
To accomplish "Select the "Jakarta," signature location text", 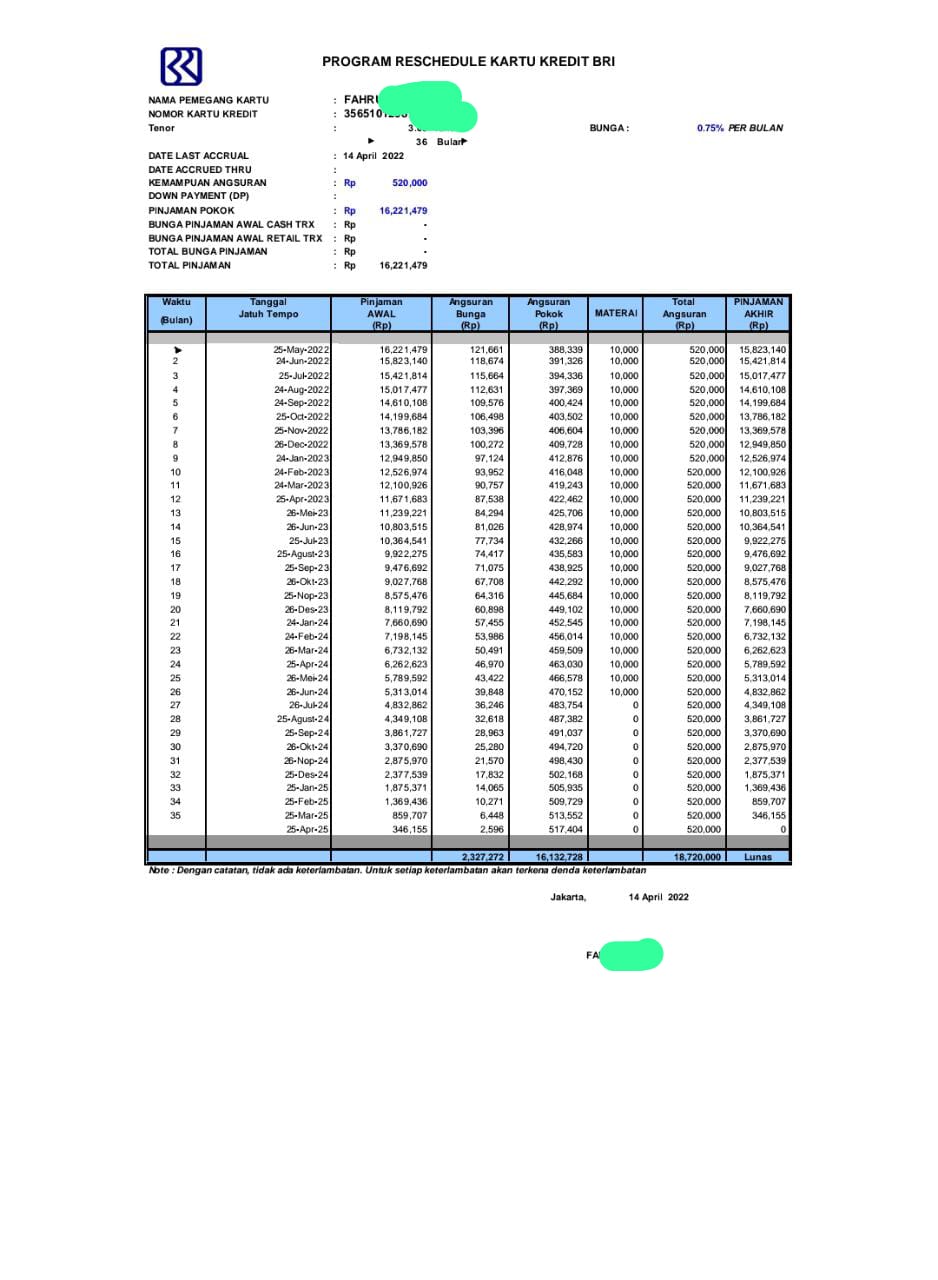I will (x=568, y=897).
